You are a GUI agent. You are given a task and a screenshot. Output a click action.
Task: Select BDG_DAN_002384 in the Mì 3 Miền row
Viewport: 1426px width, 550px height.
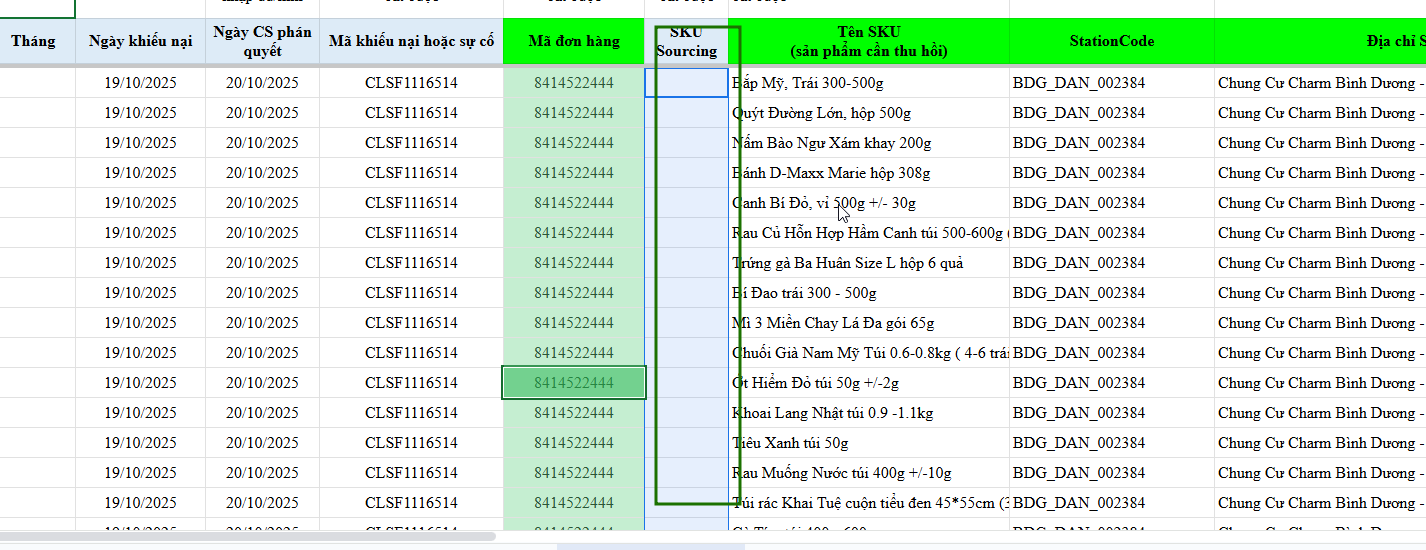coord(1112,323)
